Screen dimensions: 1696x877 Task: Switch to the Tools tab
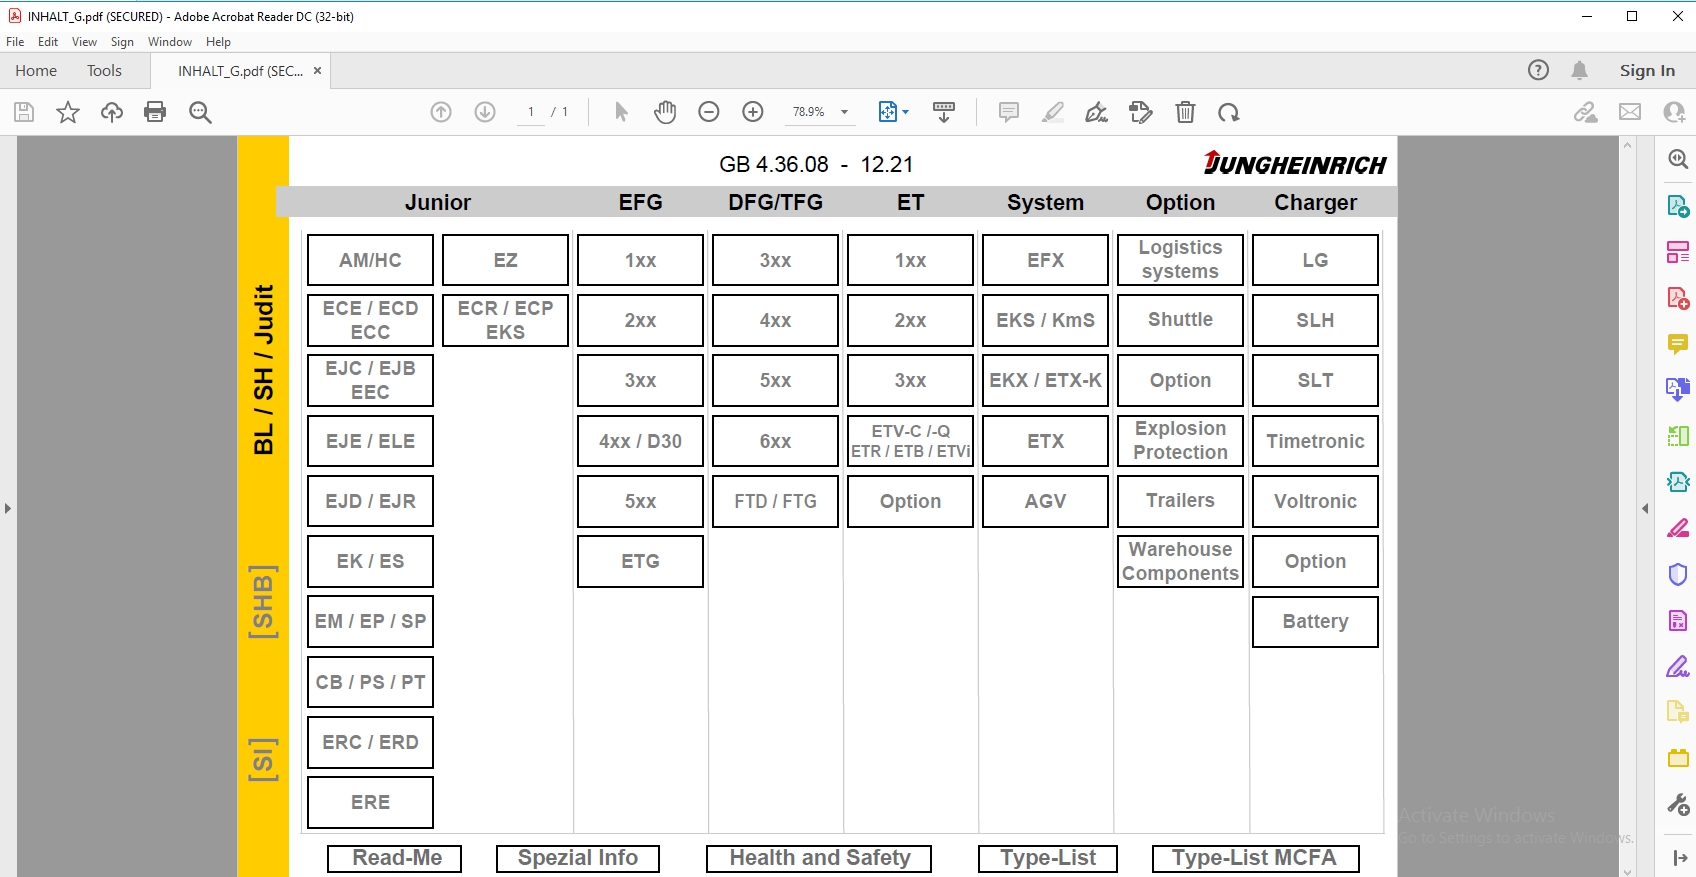104,71
